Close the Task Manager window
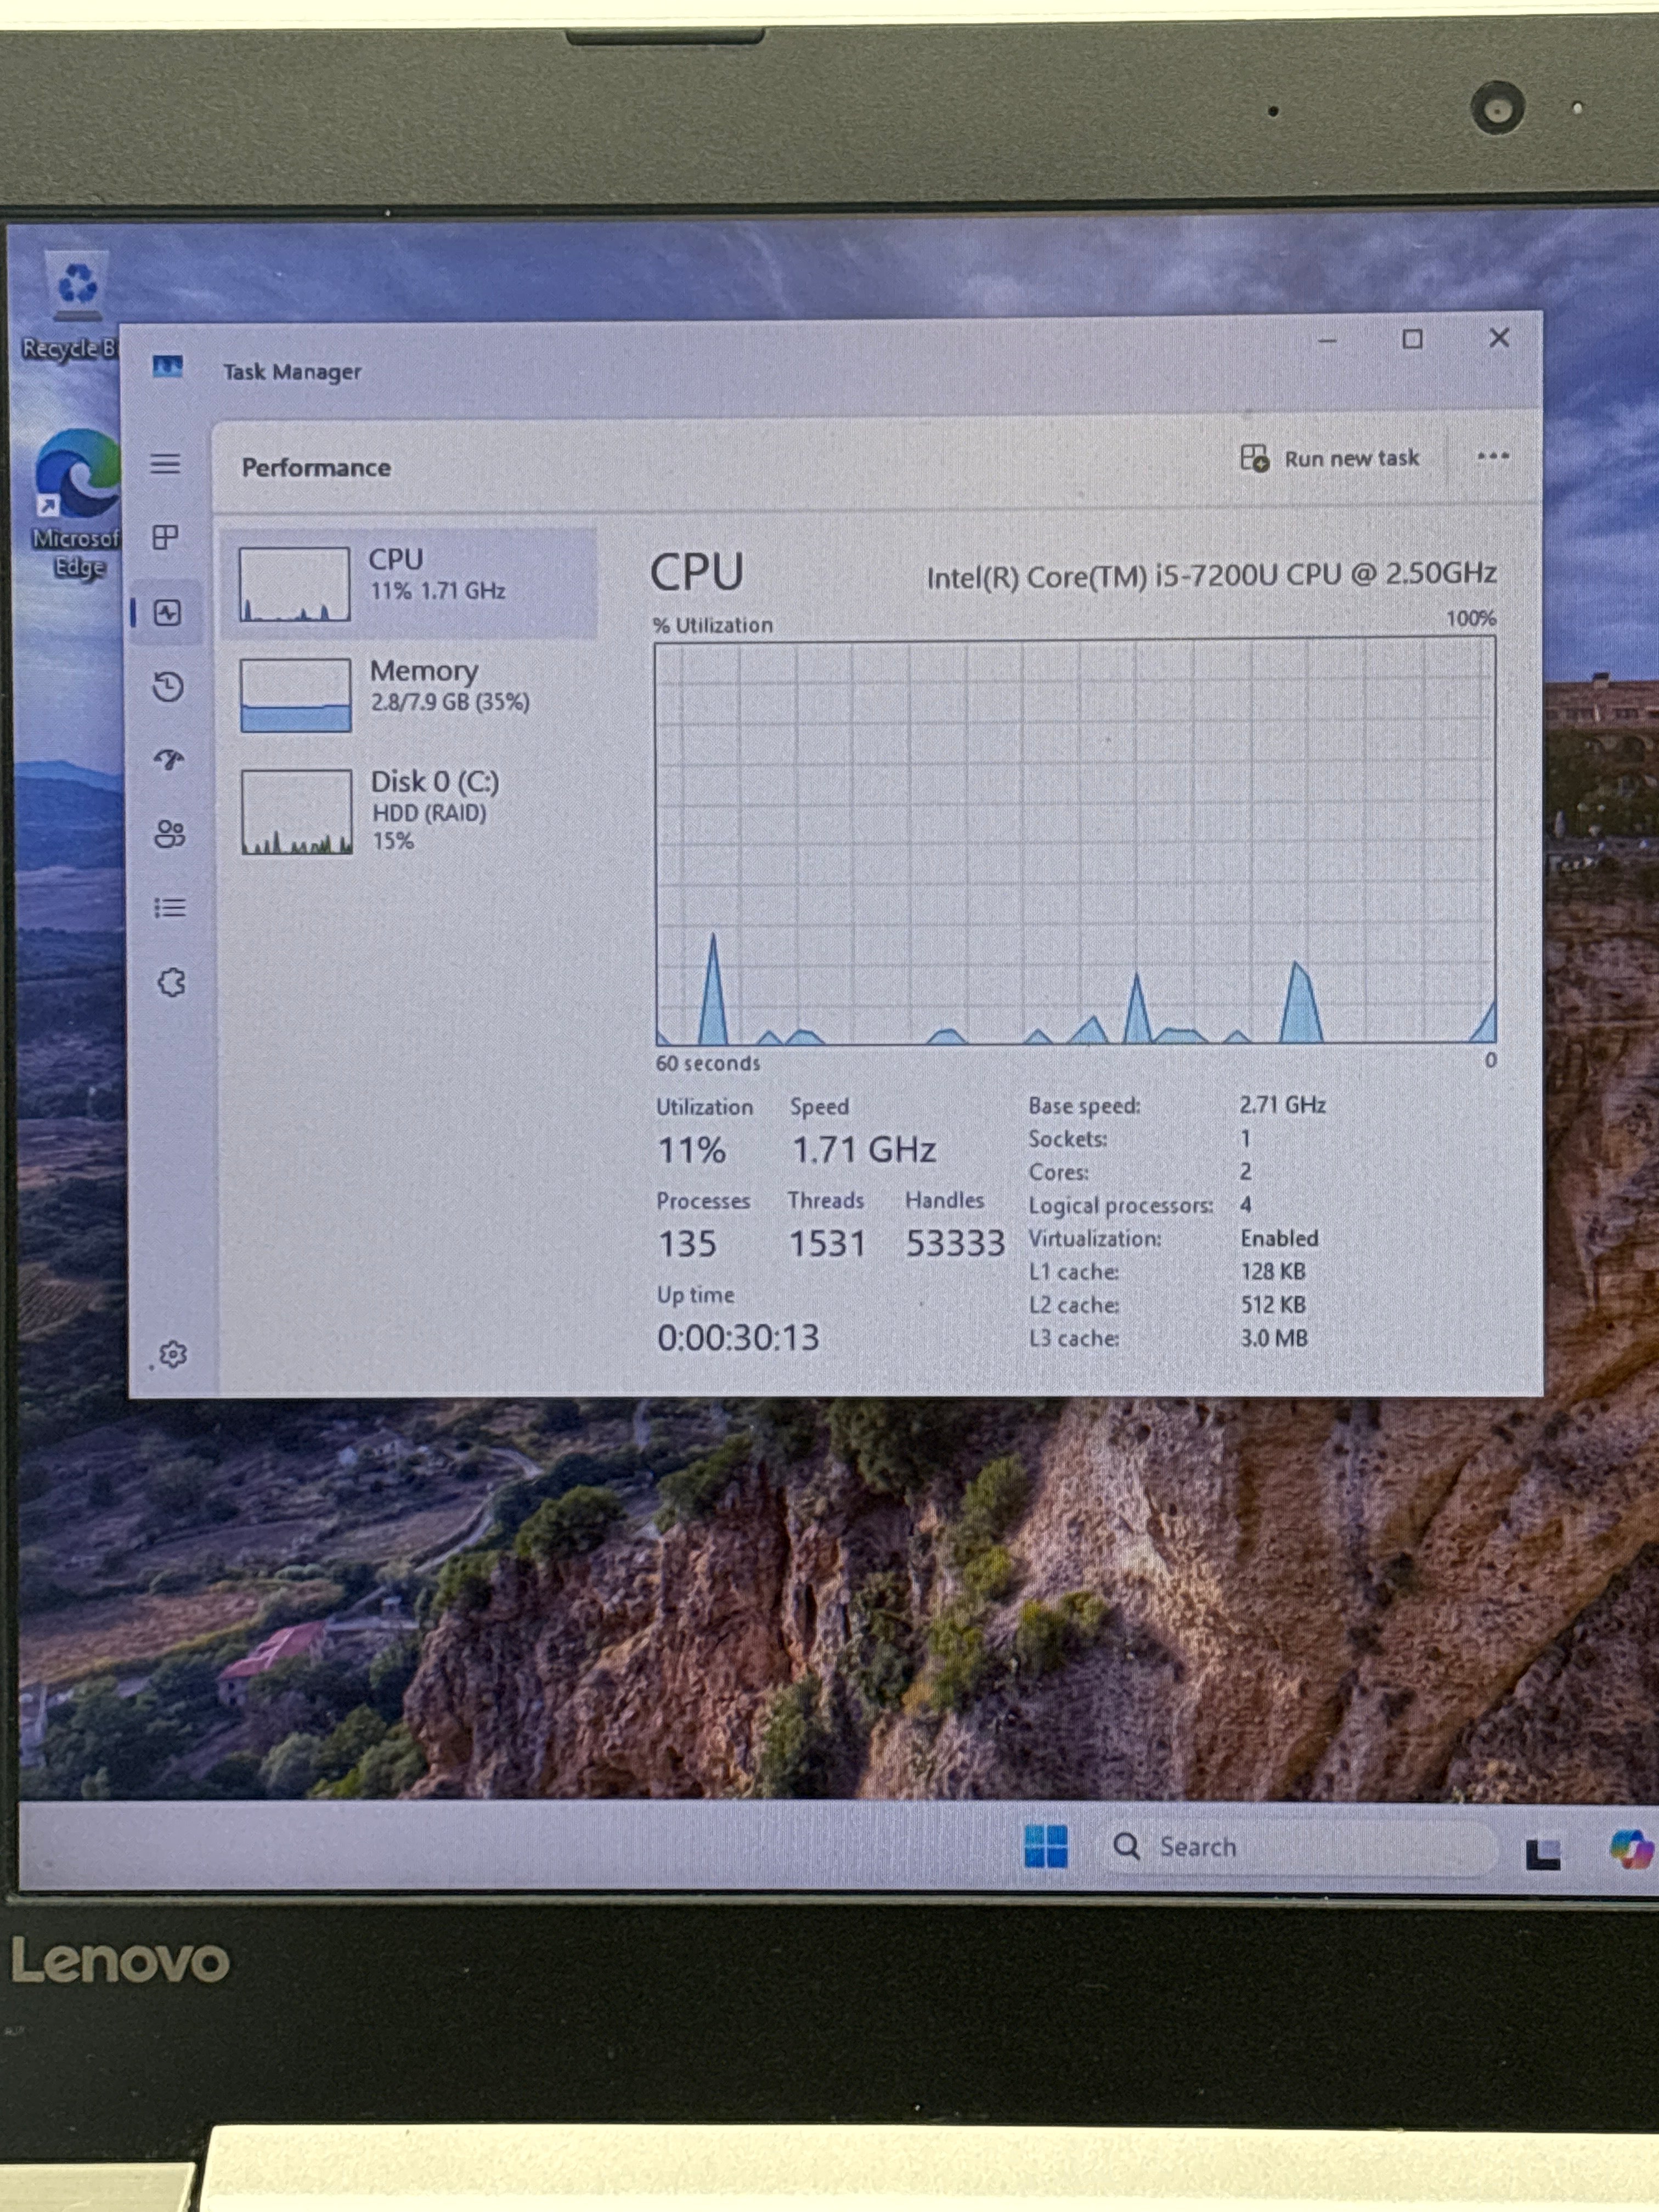This screenshot has width=1659, height=2212. point(1499,338)
